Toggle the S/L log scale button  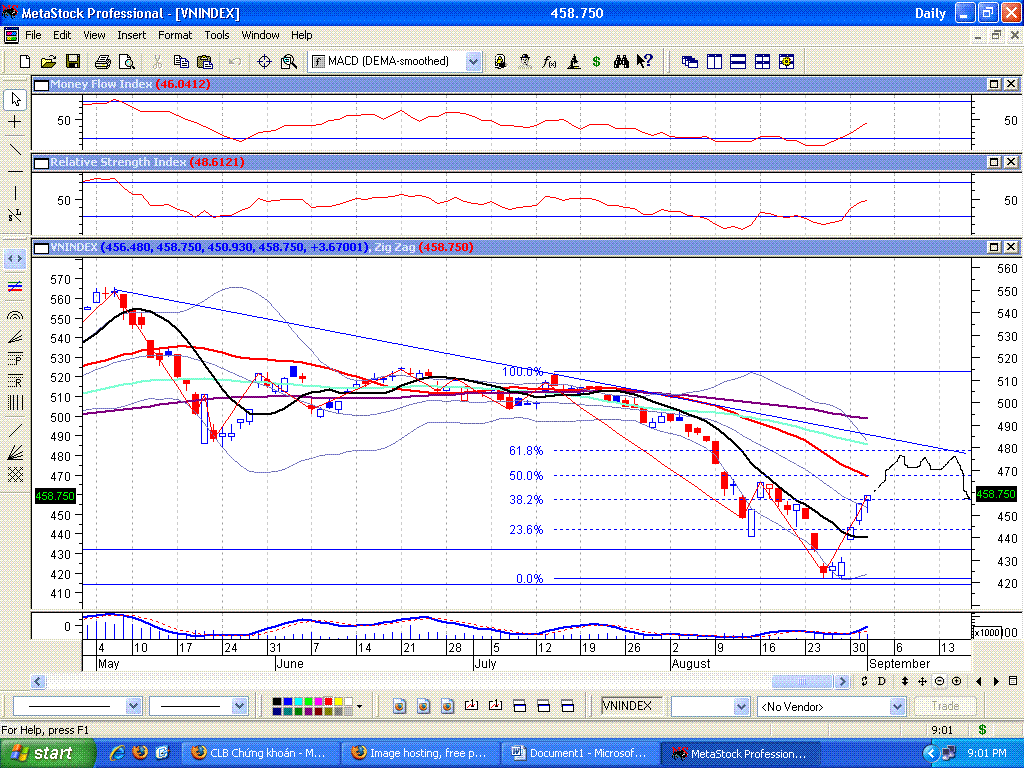(15, 214)
